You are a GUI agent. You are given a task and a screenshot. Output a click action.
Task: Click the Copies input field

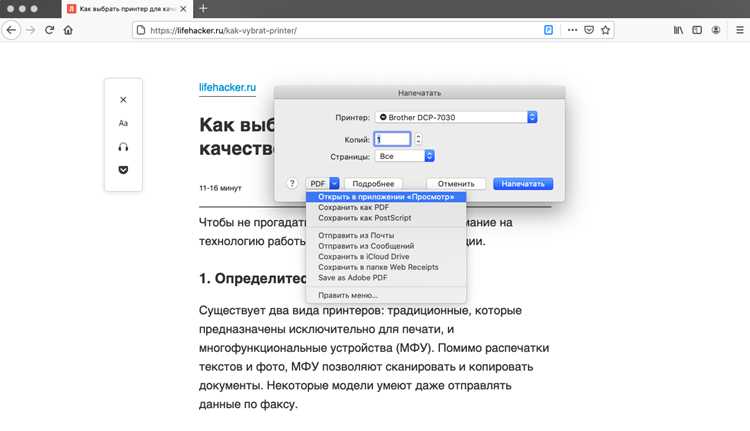[x=392, y=139]
